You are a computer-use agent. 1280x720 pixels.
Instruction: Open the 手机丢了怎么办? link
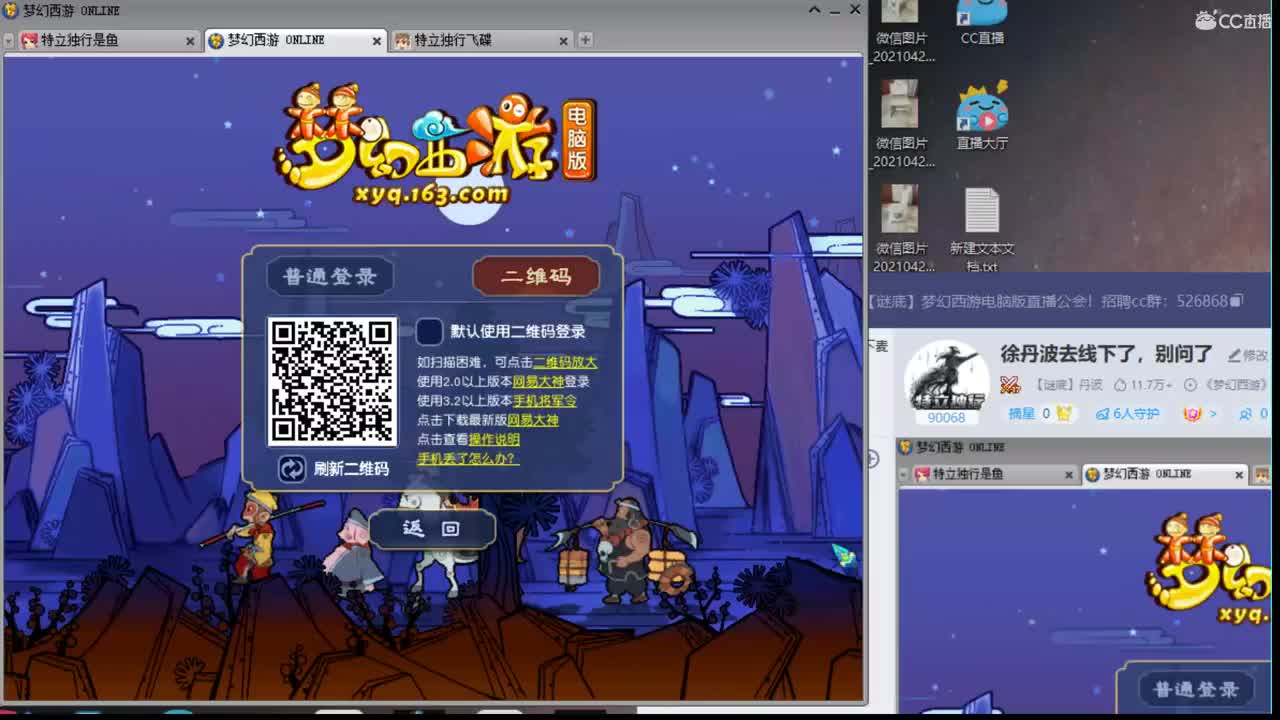coord(467,458)
